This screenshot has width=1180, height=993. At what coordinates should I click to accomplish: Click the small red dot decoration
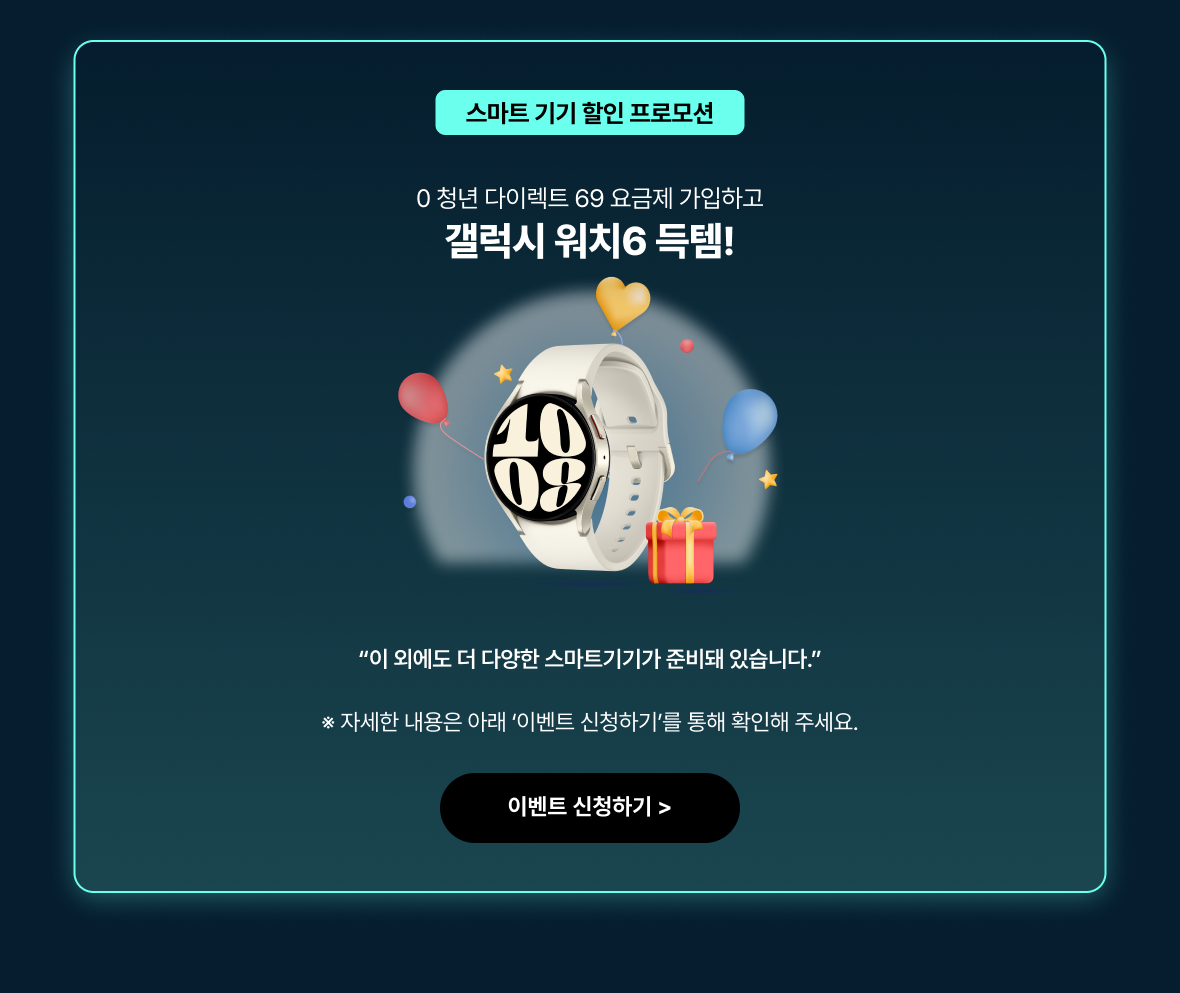687,346
